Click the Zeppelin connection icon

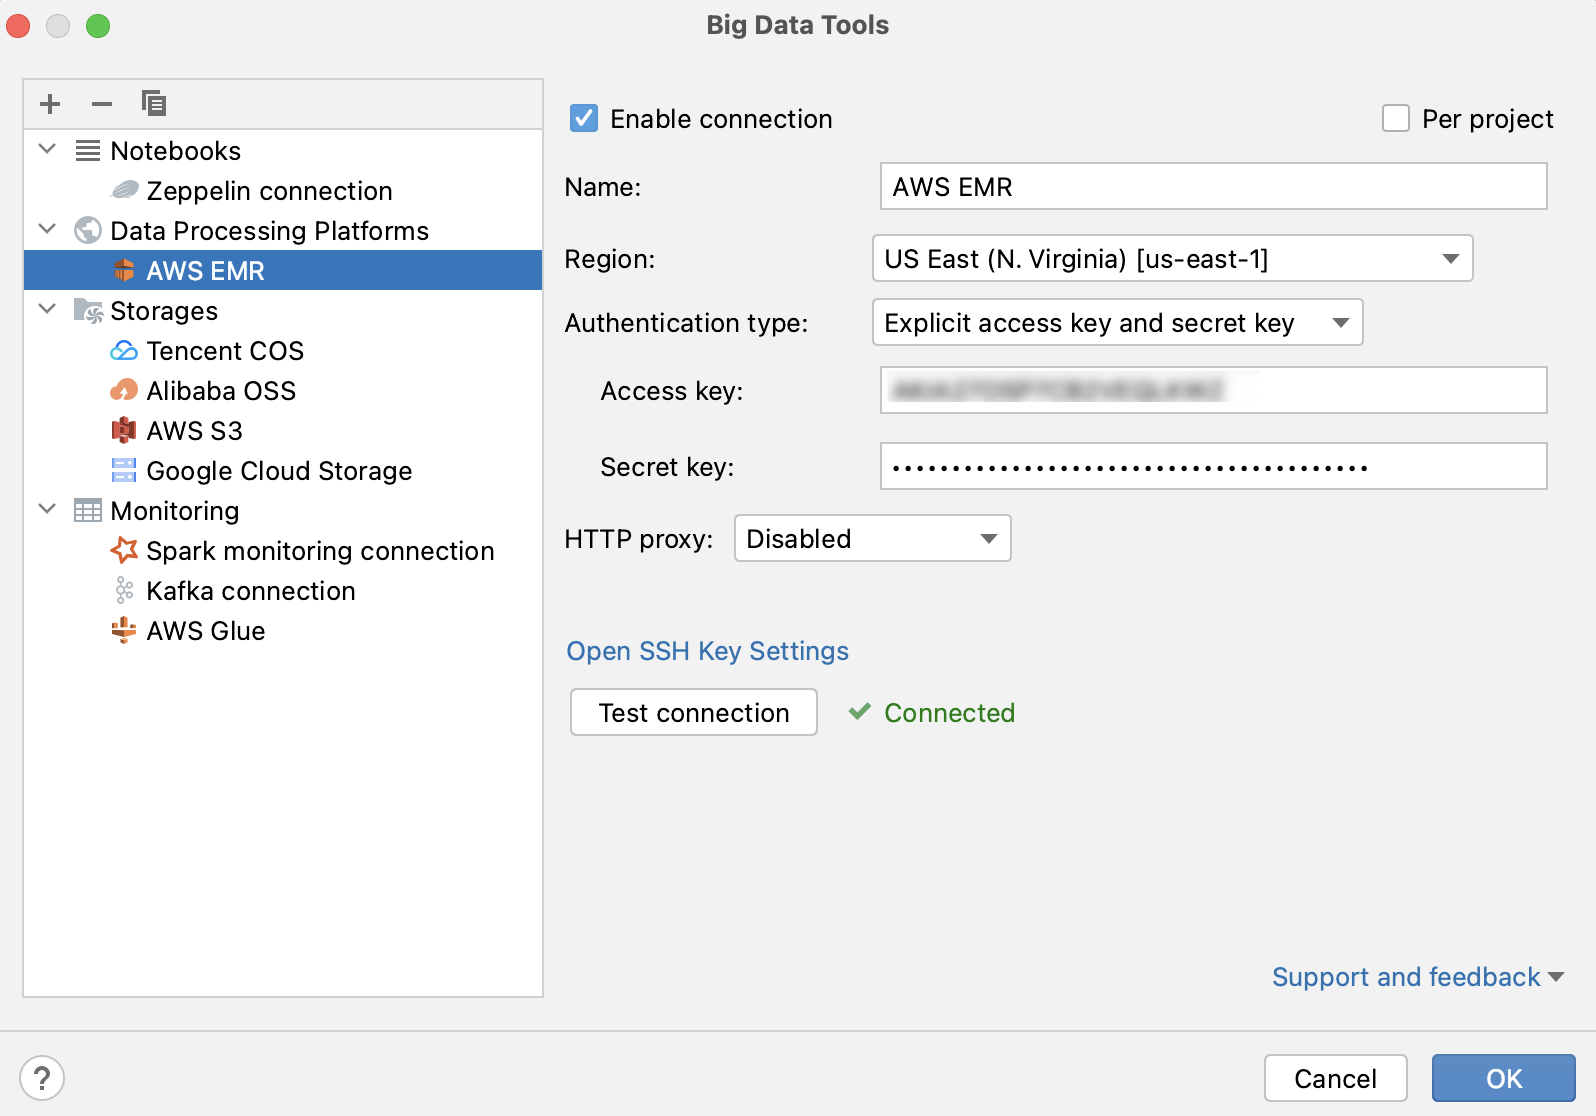pyautogui.click(x=125, y=190)
